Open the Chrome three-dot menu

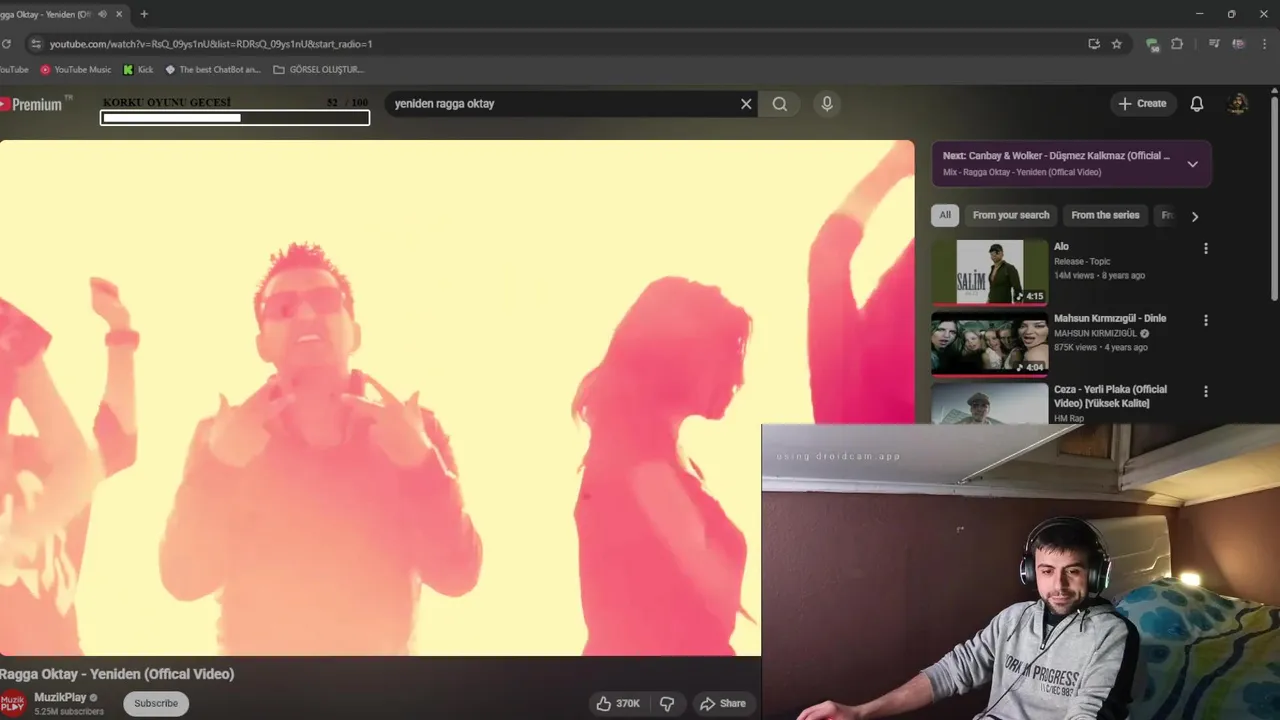click(x=1265, y=44)
